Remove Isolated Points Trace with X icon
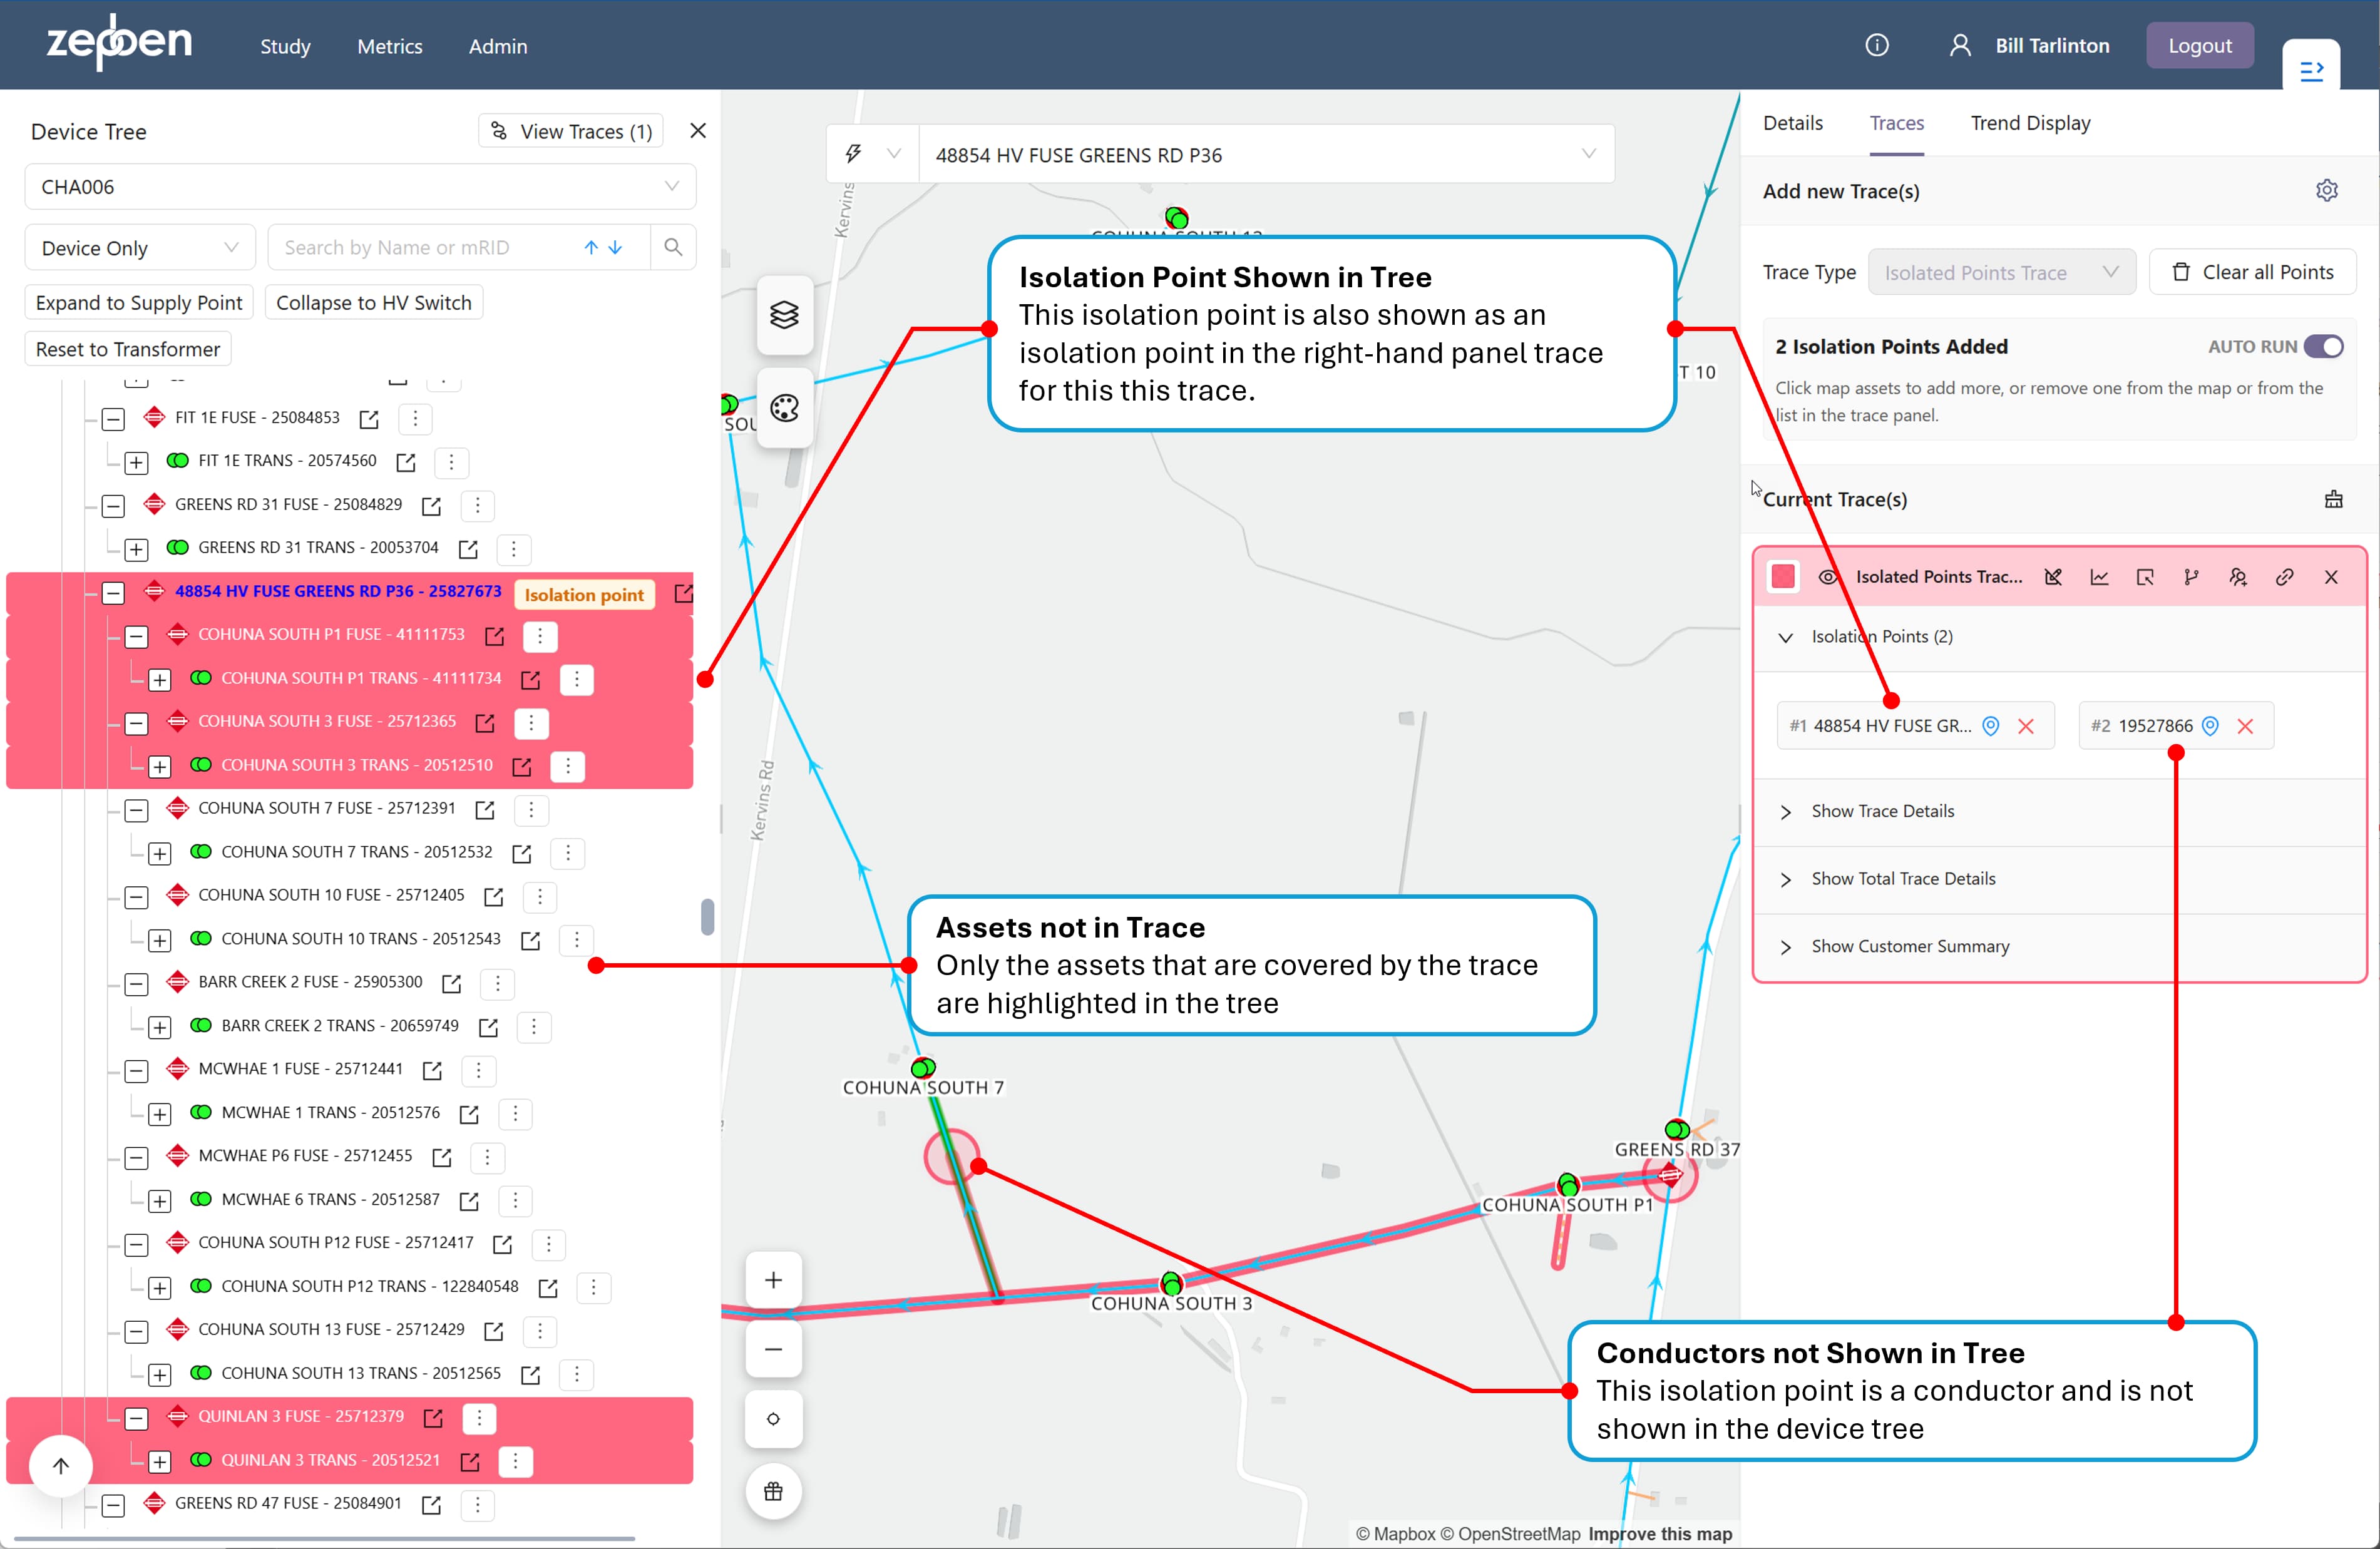The height and width of the screenshot is (1549, 2380). [2331, 577]
